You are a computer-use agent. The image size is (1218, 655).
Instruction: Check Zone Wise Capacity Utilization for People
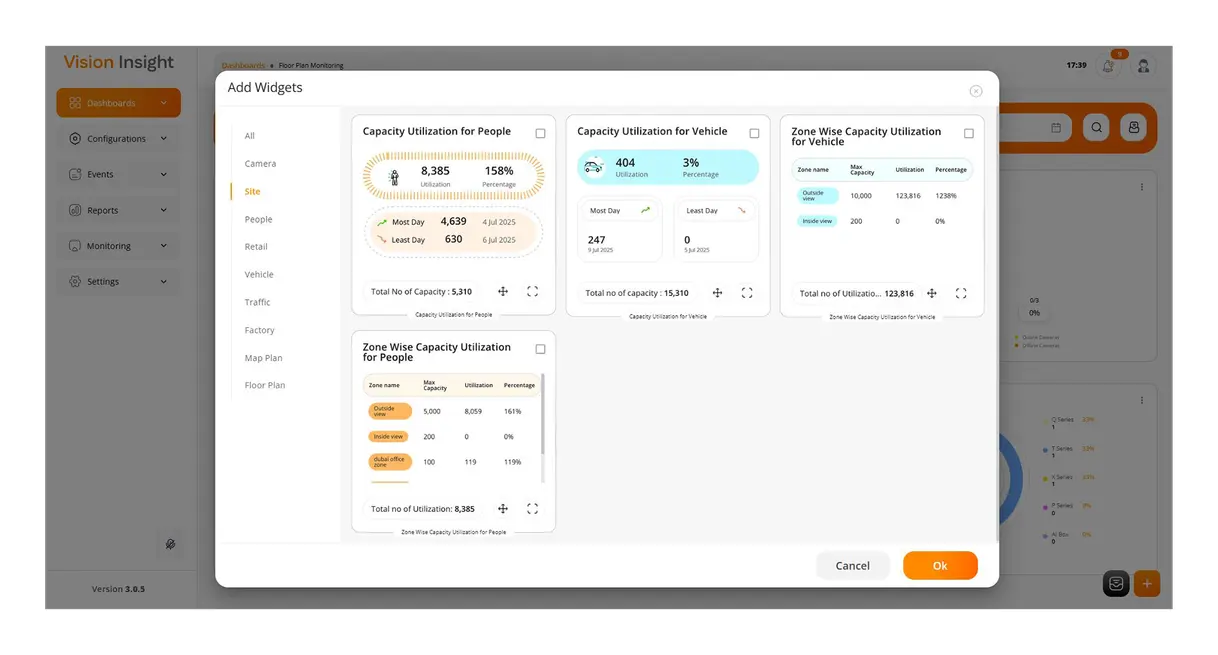coord(540,349)
